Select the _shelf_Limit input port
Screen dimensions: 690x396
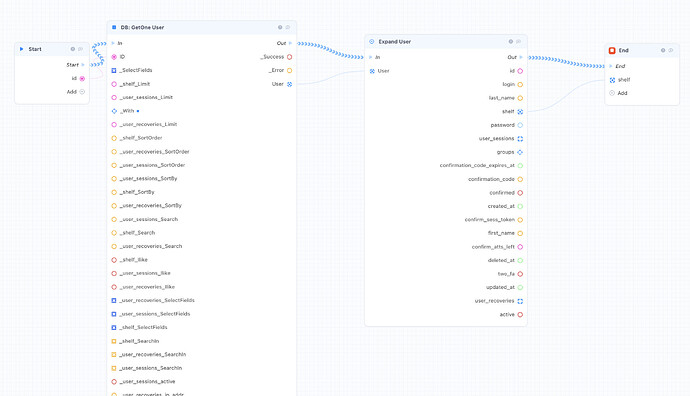(x=114, y=84)
